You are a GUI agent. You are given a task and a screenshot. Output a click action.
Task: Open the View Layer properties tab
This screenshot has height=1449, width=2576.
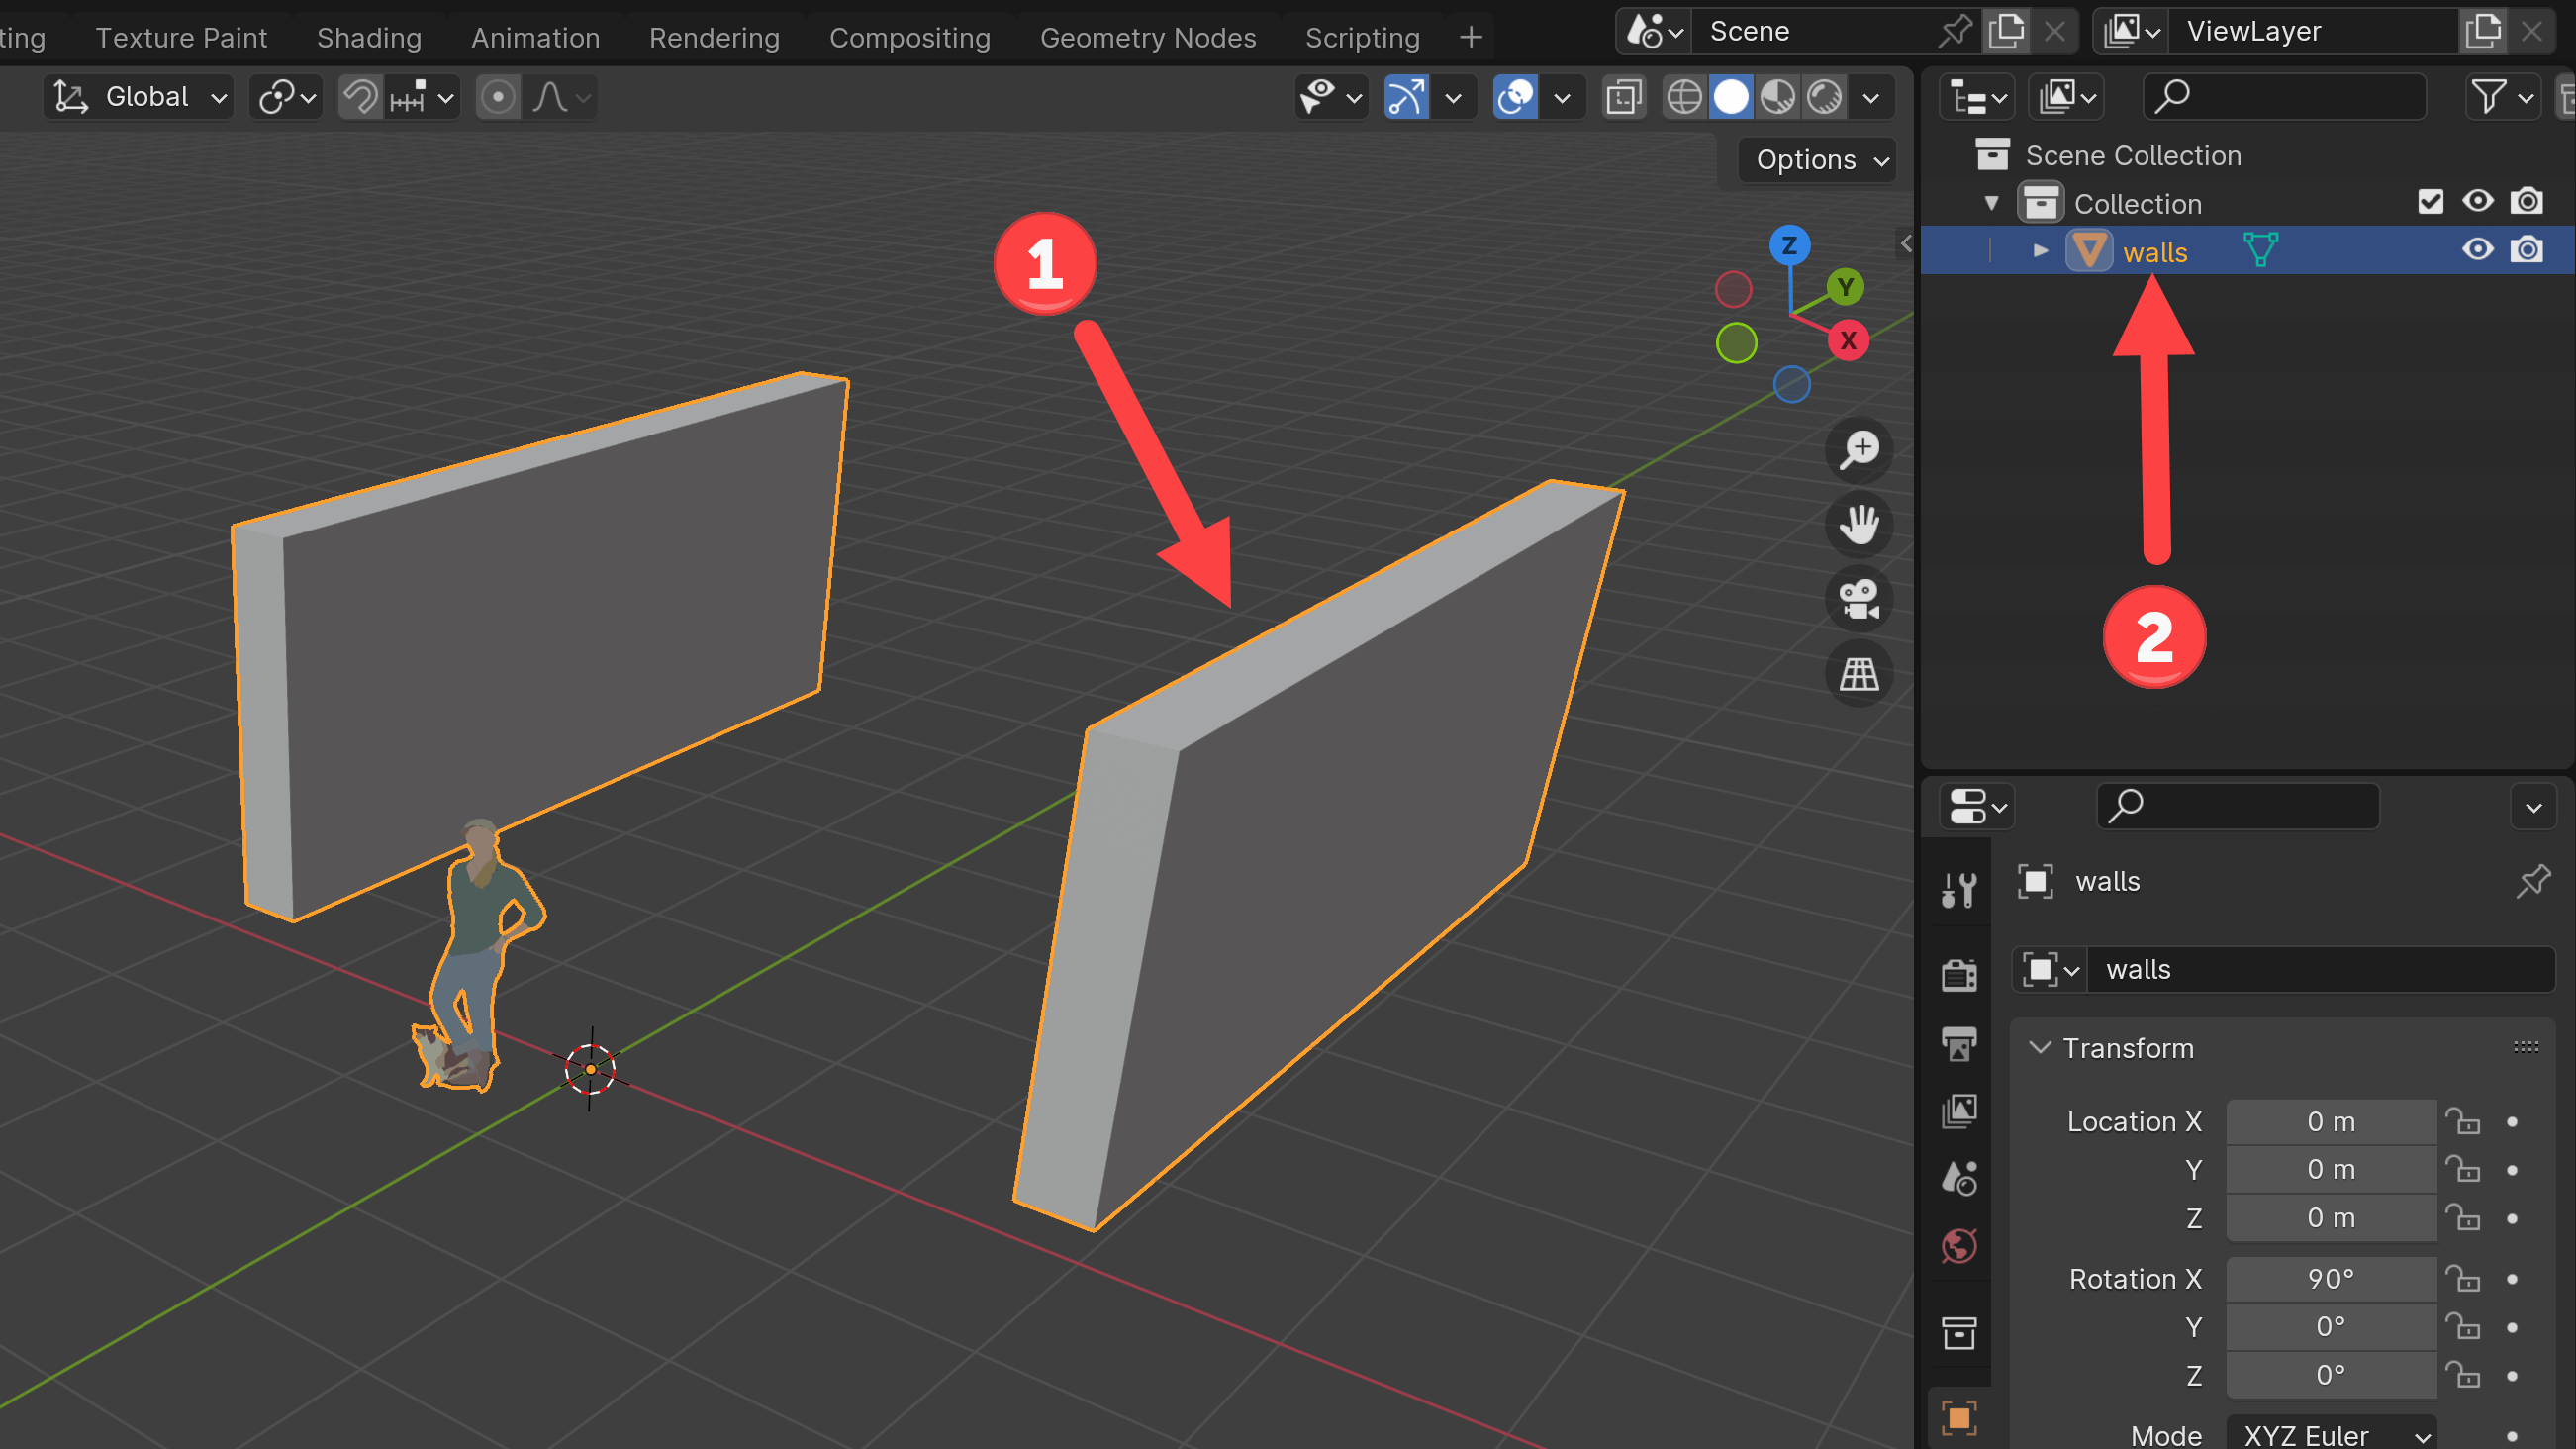point(1958,1111)
